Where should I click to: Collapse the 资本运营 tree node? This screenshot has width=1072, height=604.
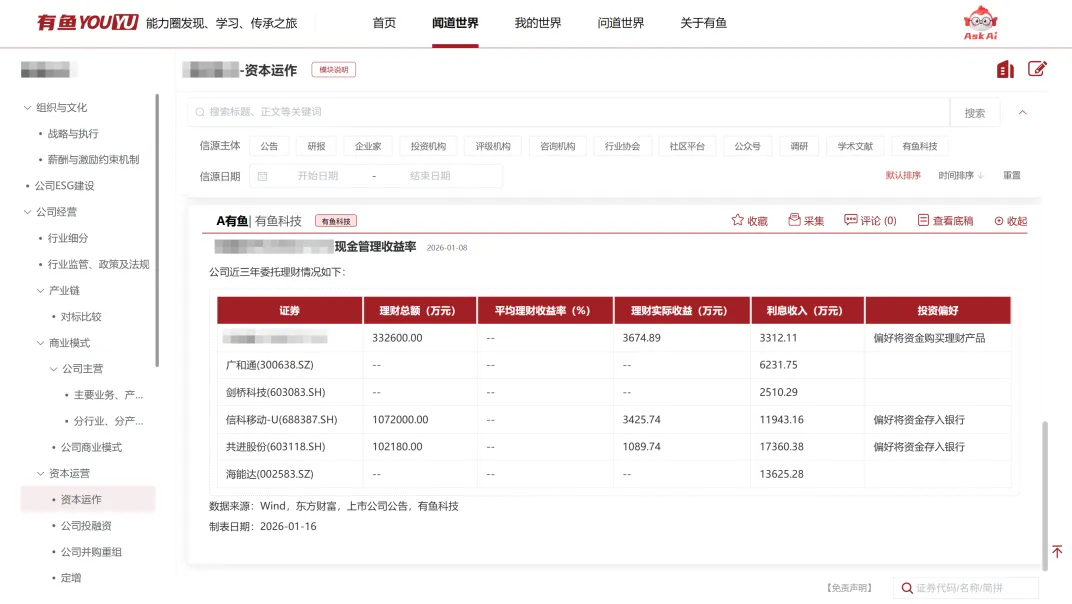click(40, 473)
